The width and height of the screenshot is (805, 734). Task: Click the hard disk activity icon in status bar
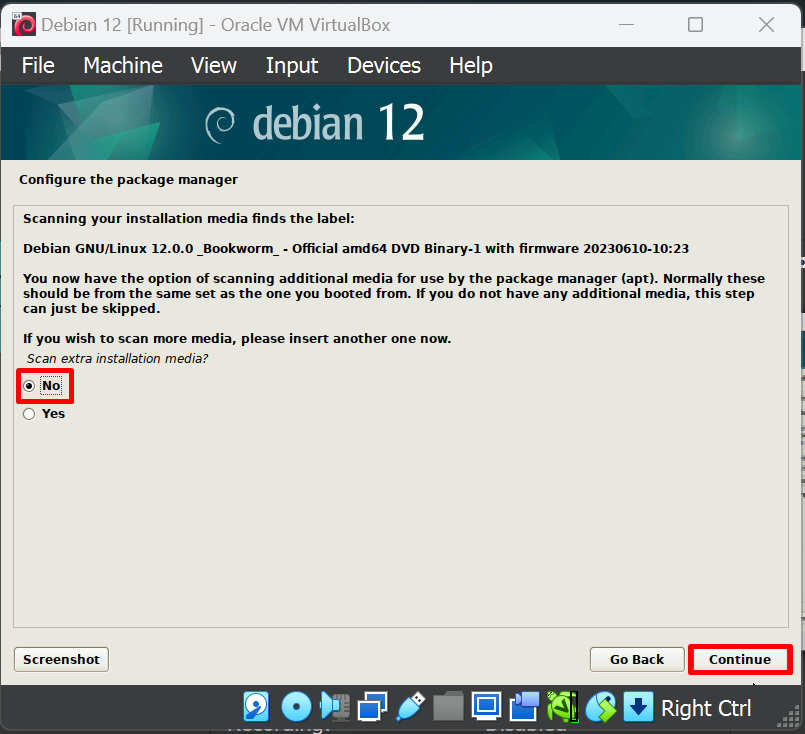(x=256, y=707)
